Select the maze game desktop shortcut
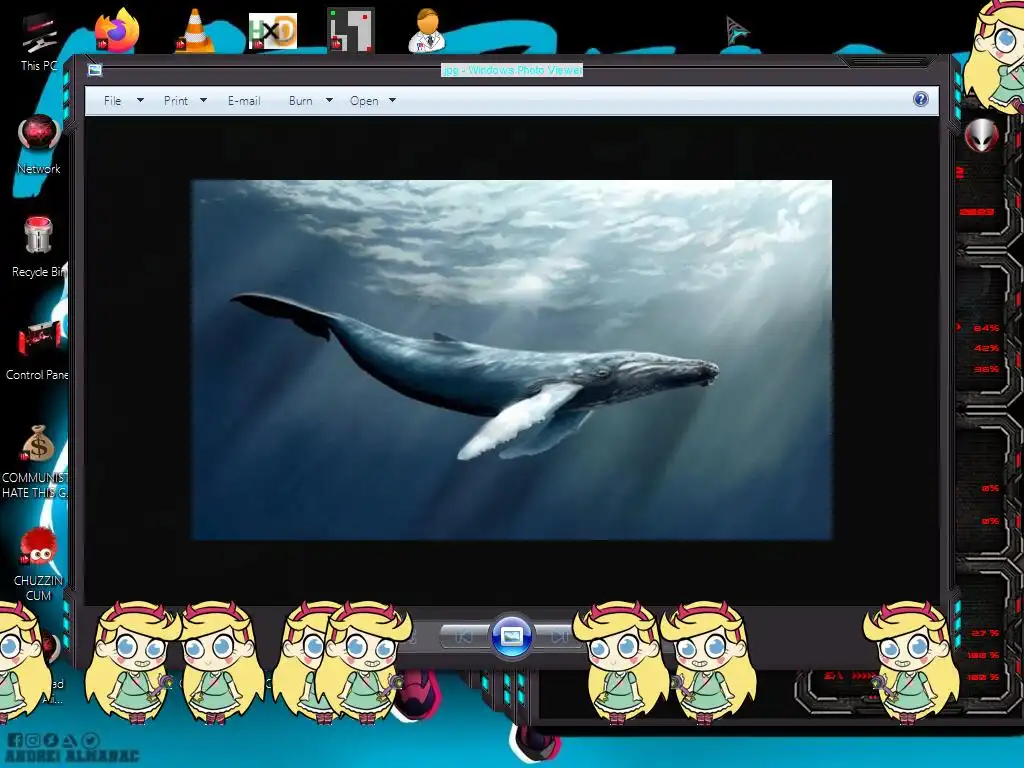Viewport: 1024px width, 768px height. pyautogui.click(x=351, y=30)
